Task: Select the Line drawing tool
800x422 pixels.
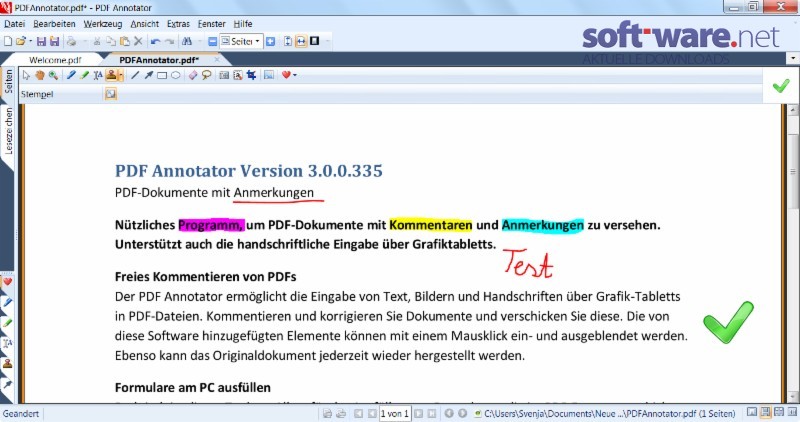Action: click(x=135, y=76)
